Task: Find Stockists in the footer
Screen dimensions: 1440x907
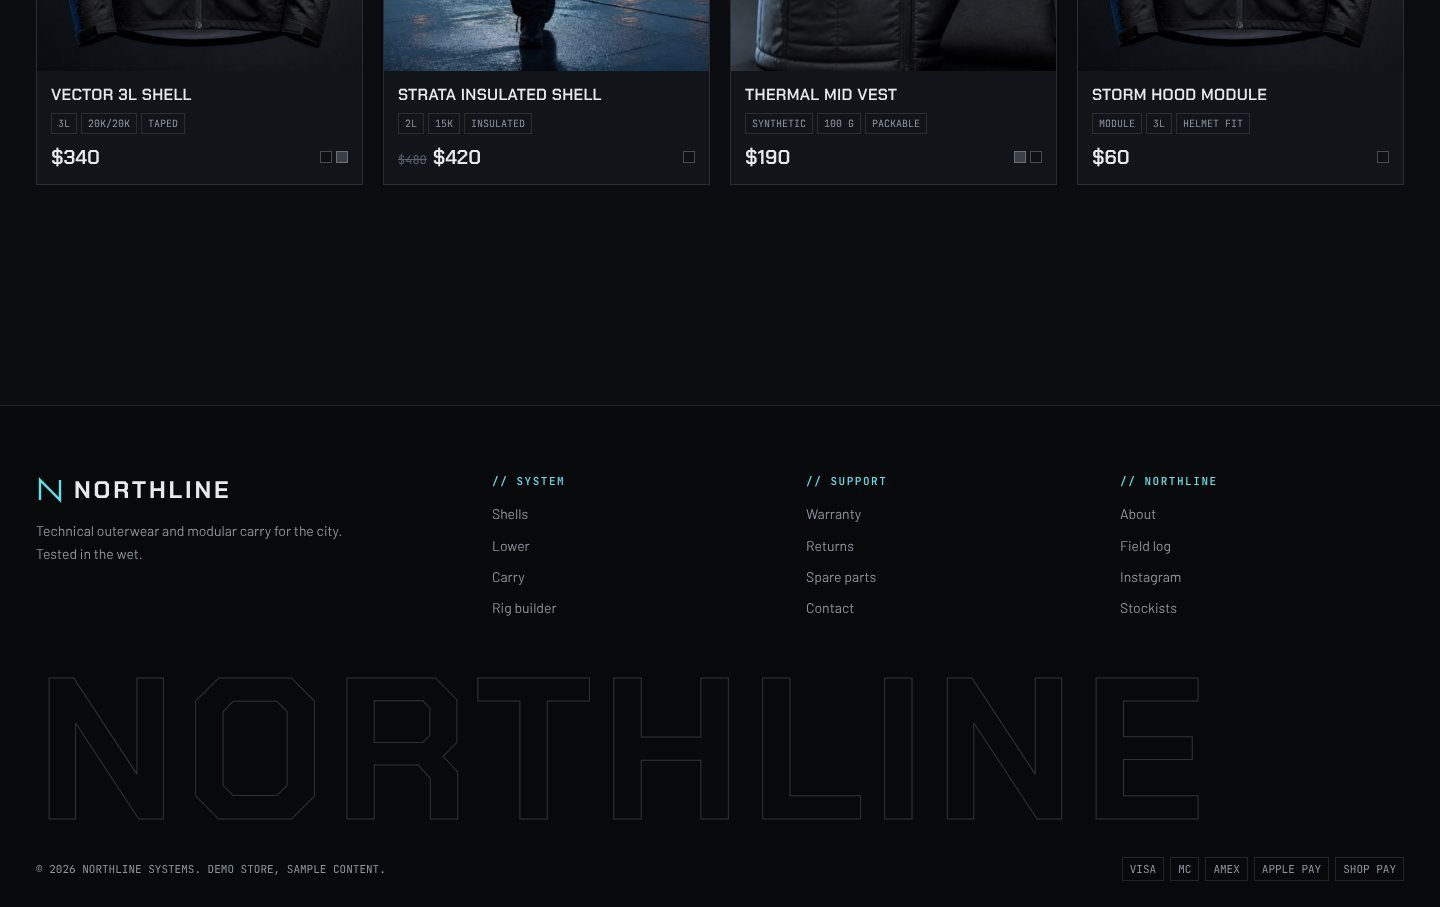Action: (1148, 608)
